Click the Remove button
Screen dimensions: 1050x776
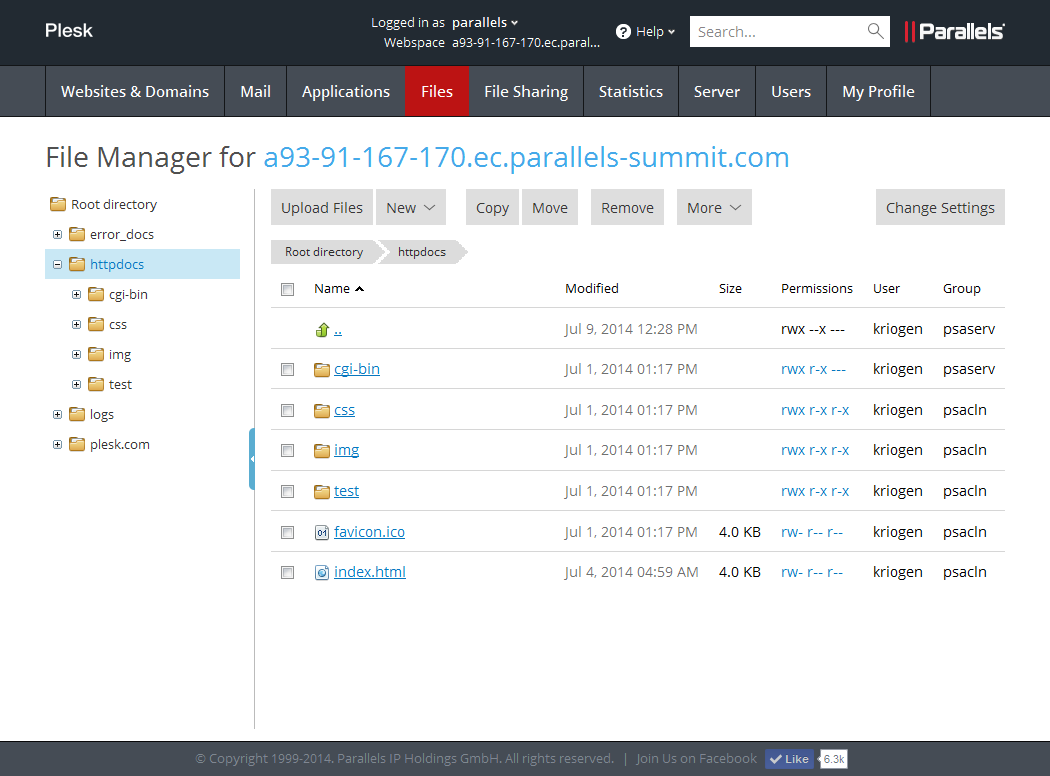pos(627,208)
